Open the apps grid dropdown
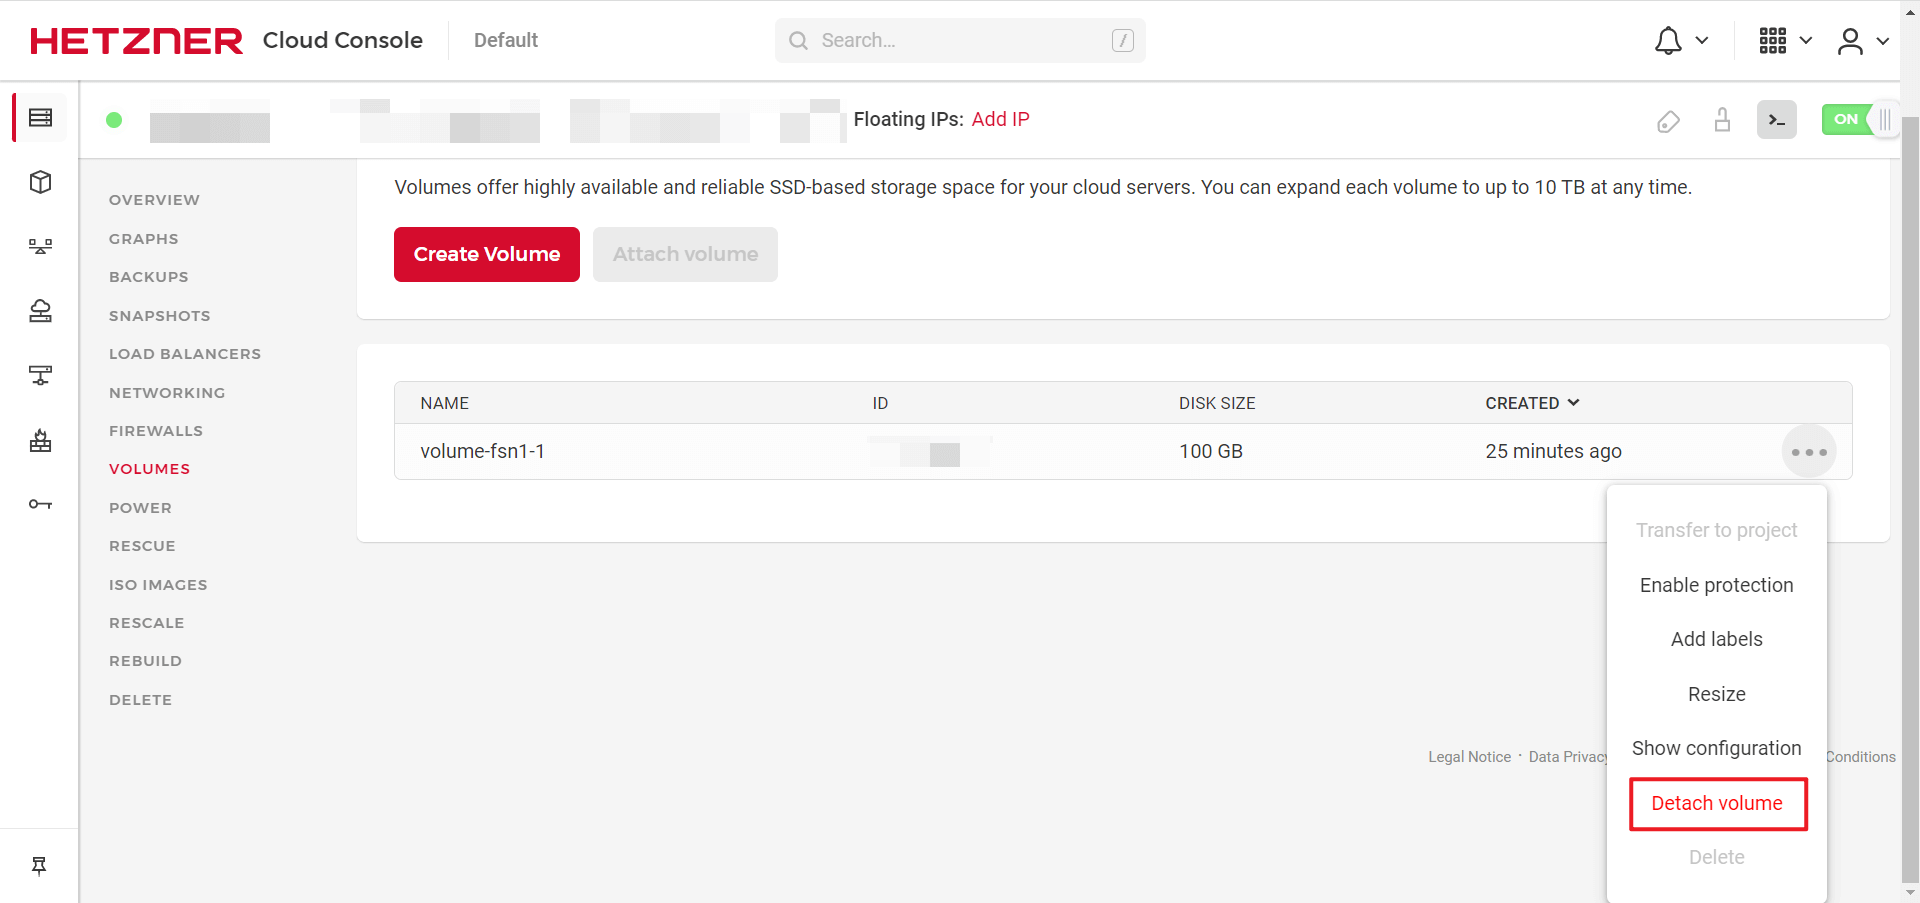 tap(1786, 41)
